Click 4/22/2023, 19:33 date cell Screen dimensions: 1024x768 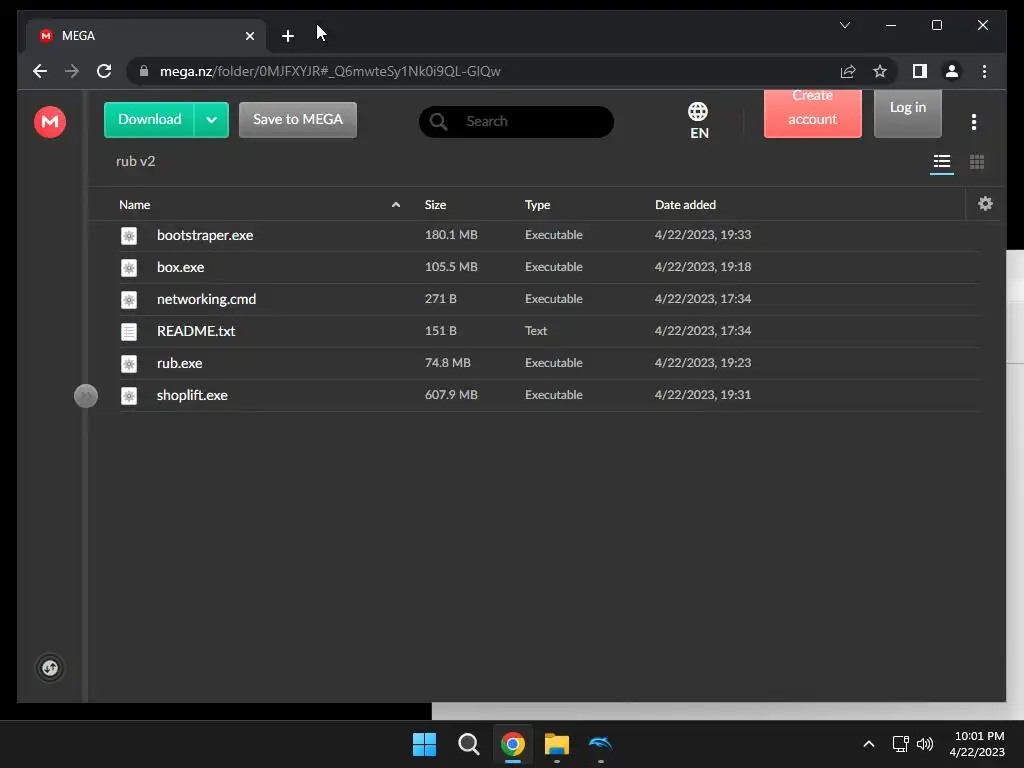coord(703,234)
